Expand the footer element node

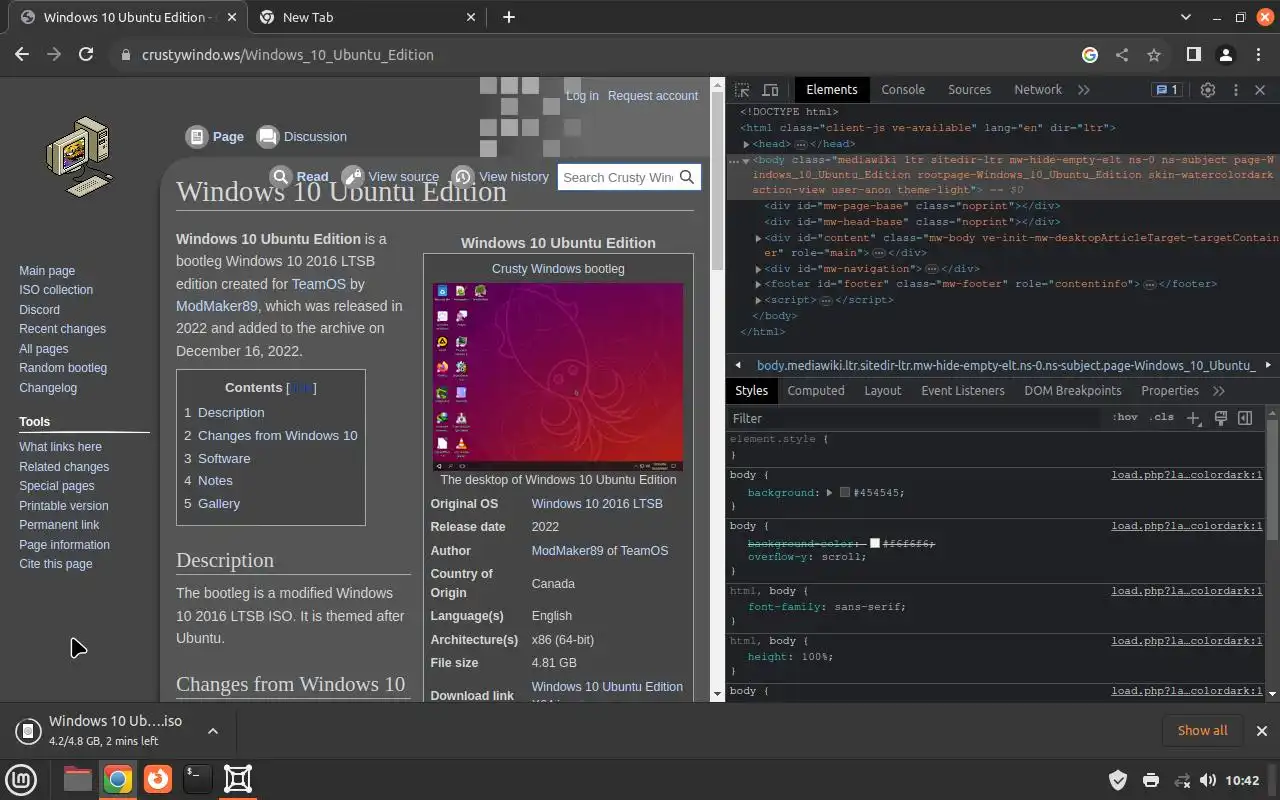click(x=758, y=285)
